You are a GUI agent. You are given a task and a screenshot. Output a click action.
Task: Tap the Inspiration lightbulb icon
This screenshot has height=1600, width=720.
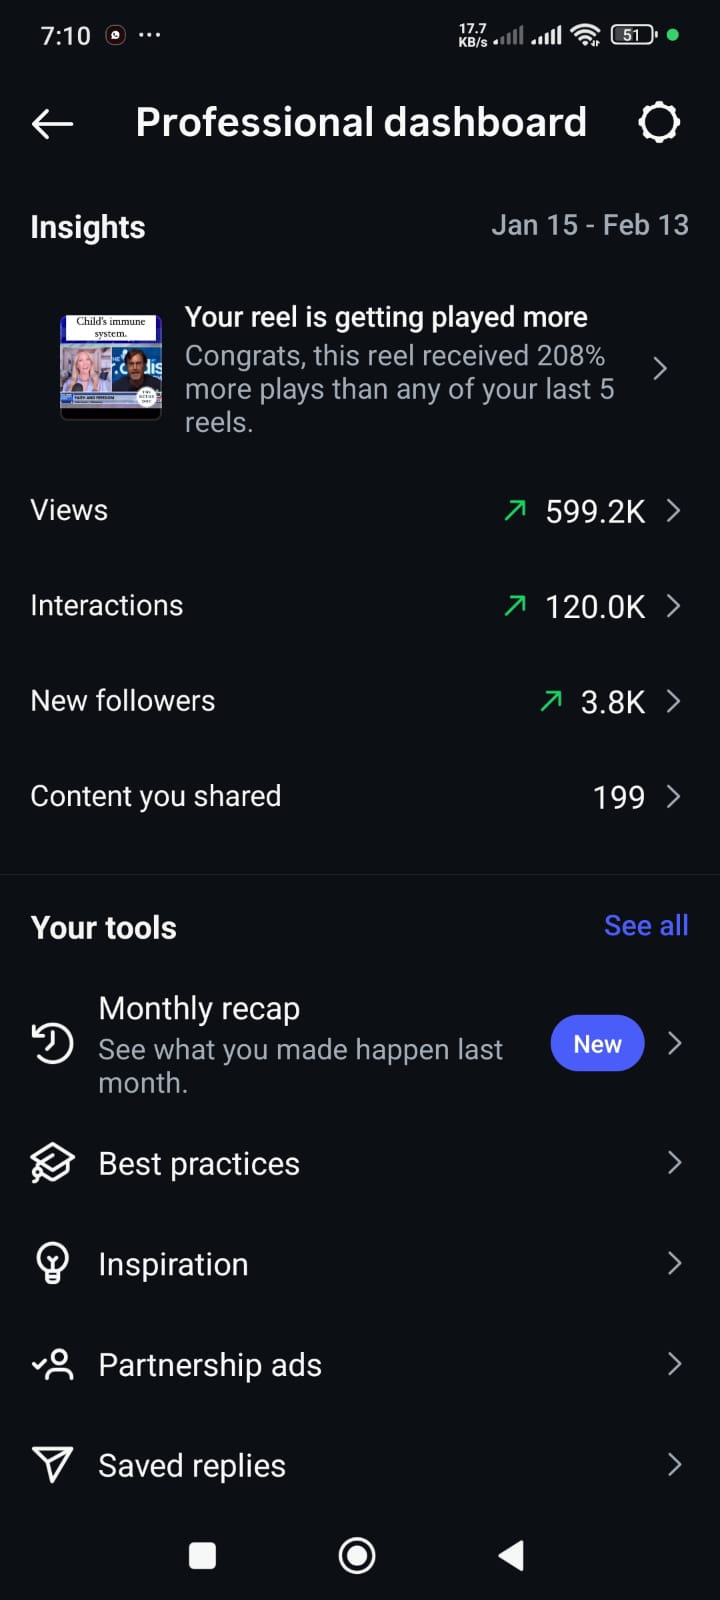pyautogui.click(x=52, y=1264)
